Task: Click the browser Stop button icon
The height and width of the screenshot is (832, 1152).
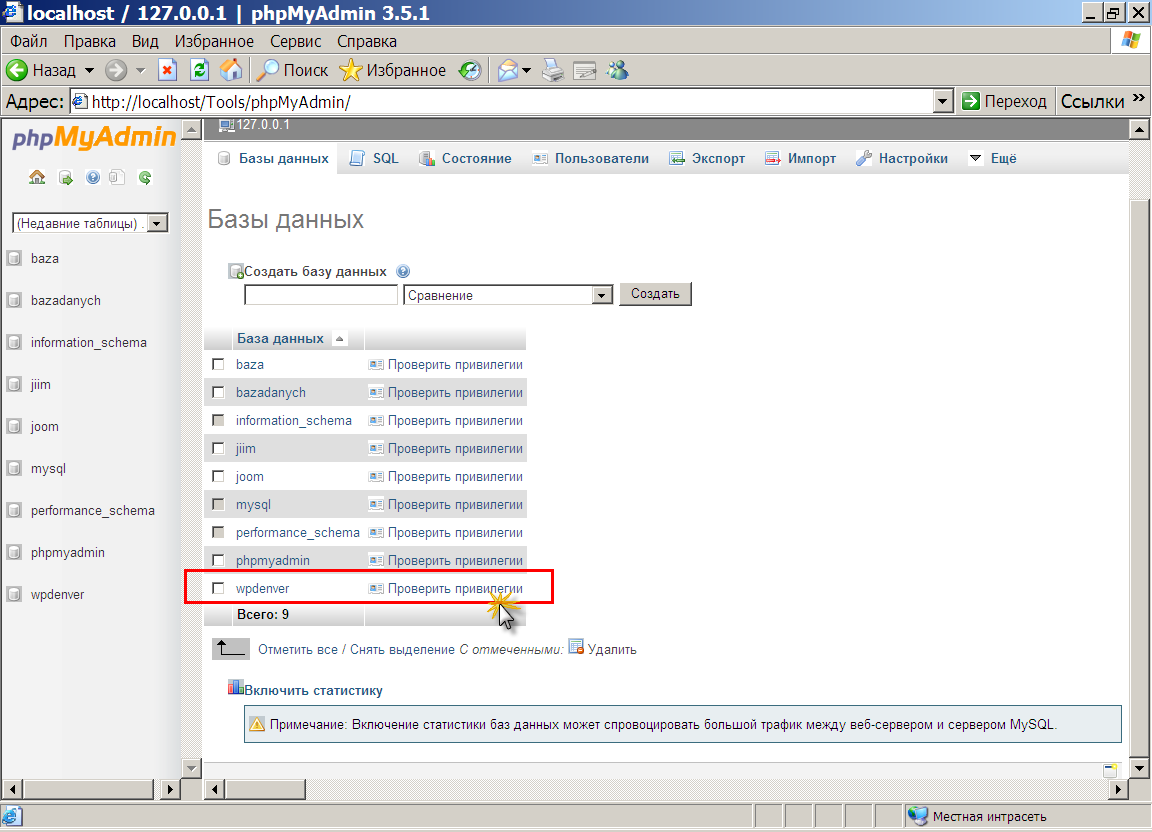Action: tap(168, 70)
